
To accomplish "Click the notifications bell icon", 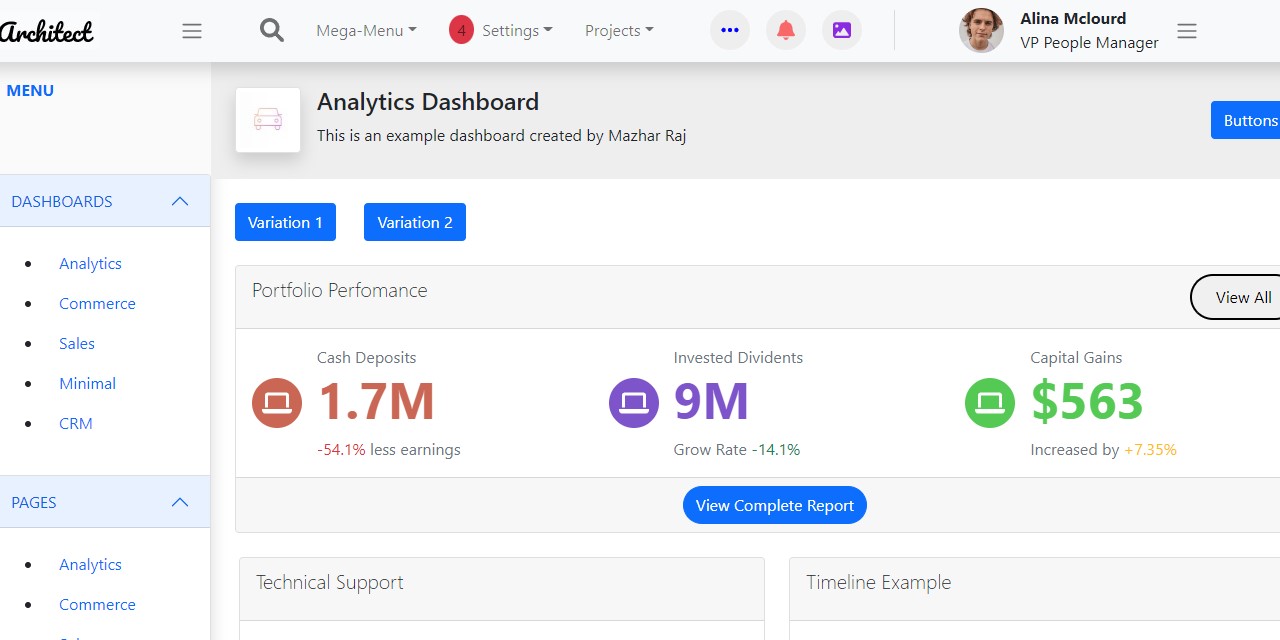I will 786,30.
